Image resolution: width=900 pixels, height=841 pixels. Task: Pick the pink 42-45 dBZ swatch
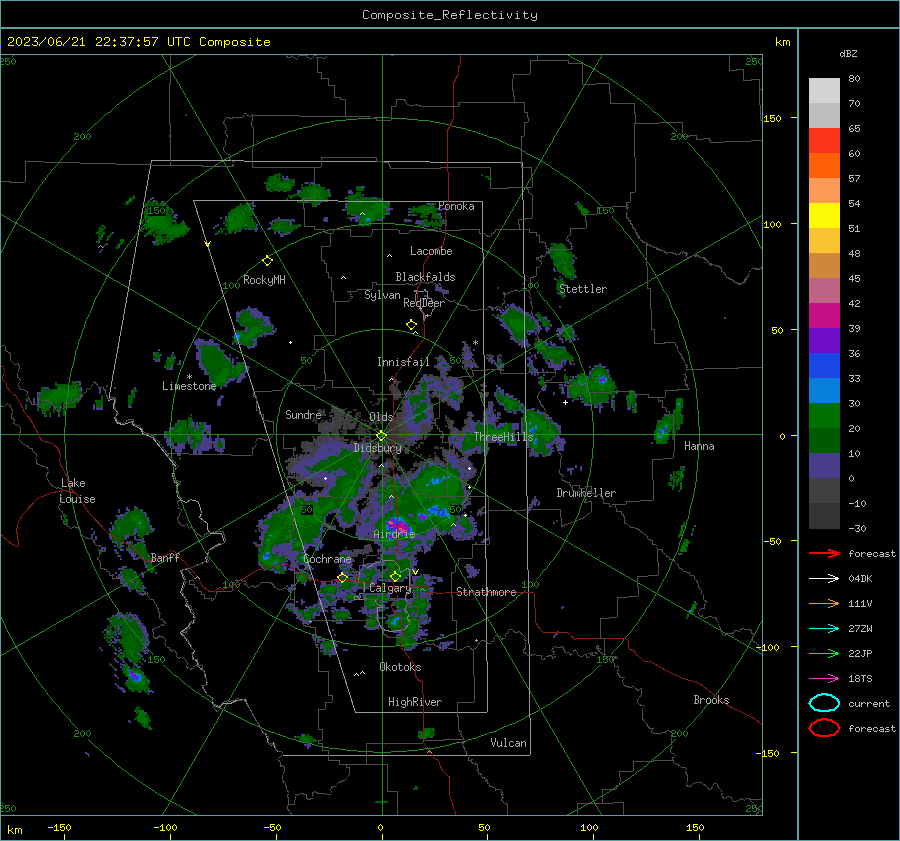point(824,290)
